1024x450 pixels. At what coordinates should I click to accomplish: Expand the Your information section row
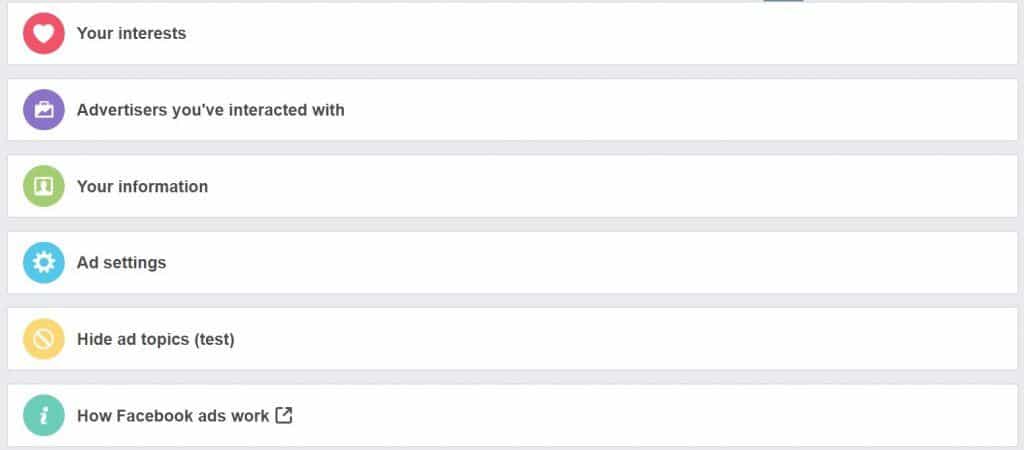[513, 186]
